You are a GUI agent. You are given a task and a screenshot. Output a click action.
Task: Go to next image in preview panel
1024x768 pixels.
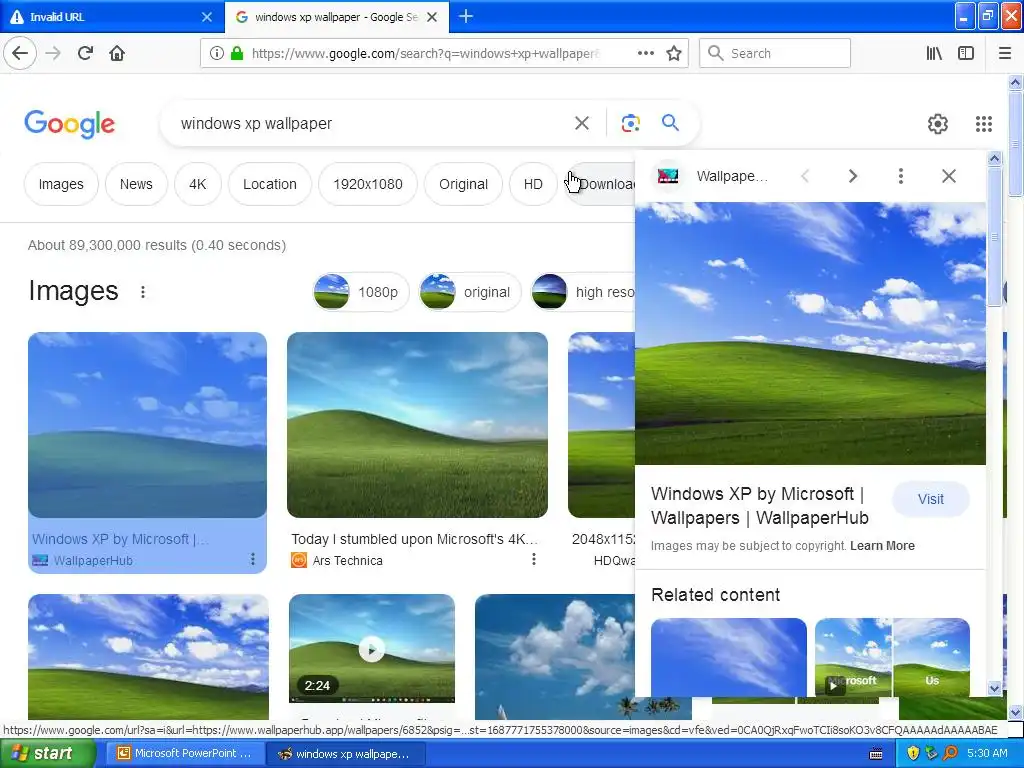point(852,176)
